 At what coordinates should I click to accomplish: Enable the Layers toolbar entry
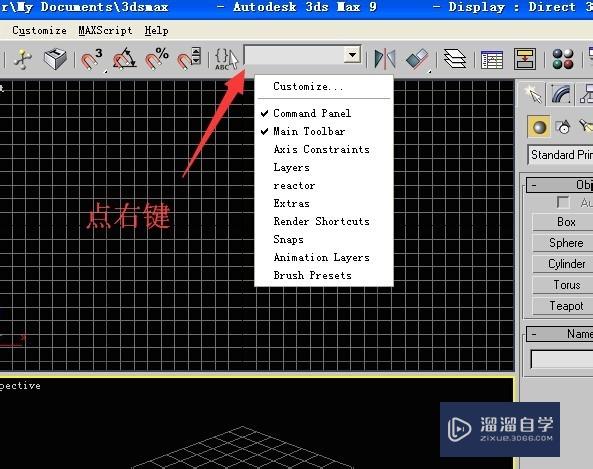(x=324, y=167)
